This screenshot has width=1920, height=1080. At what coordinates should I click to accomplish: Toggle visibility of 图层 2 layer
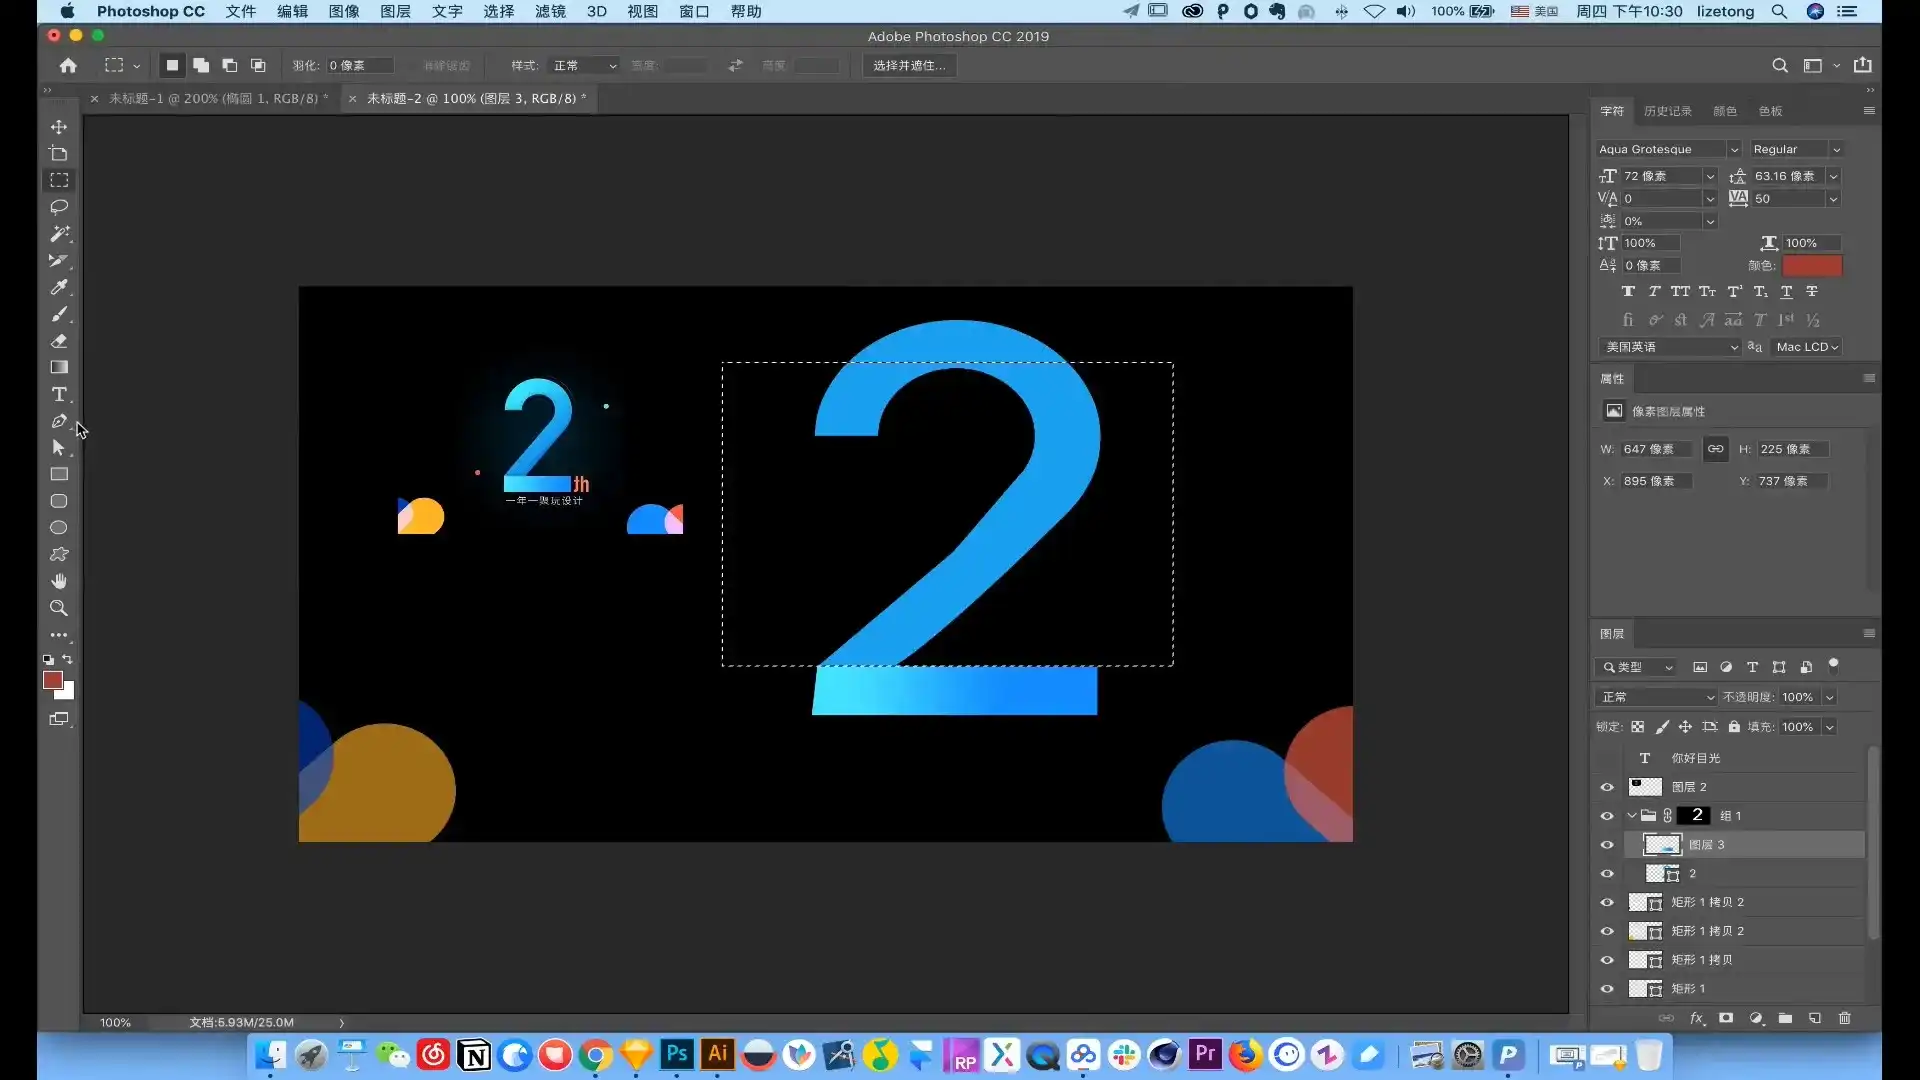pyautogui.click(x=1607, y=787)
